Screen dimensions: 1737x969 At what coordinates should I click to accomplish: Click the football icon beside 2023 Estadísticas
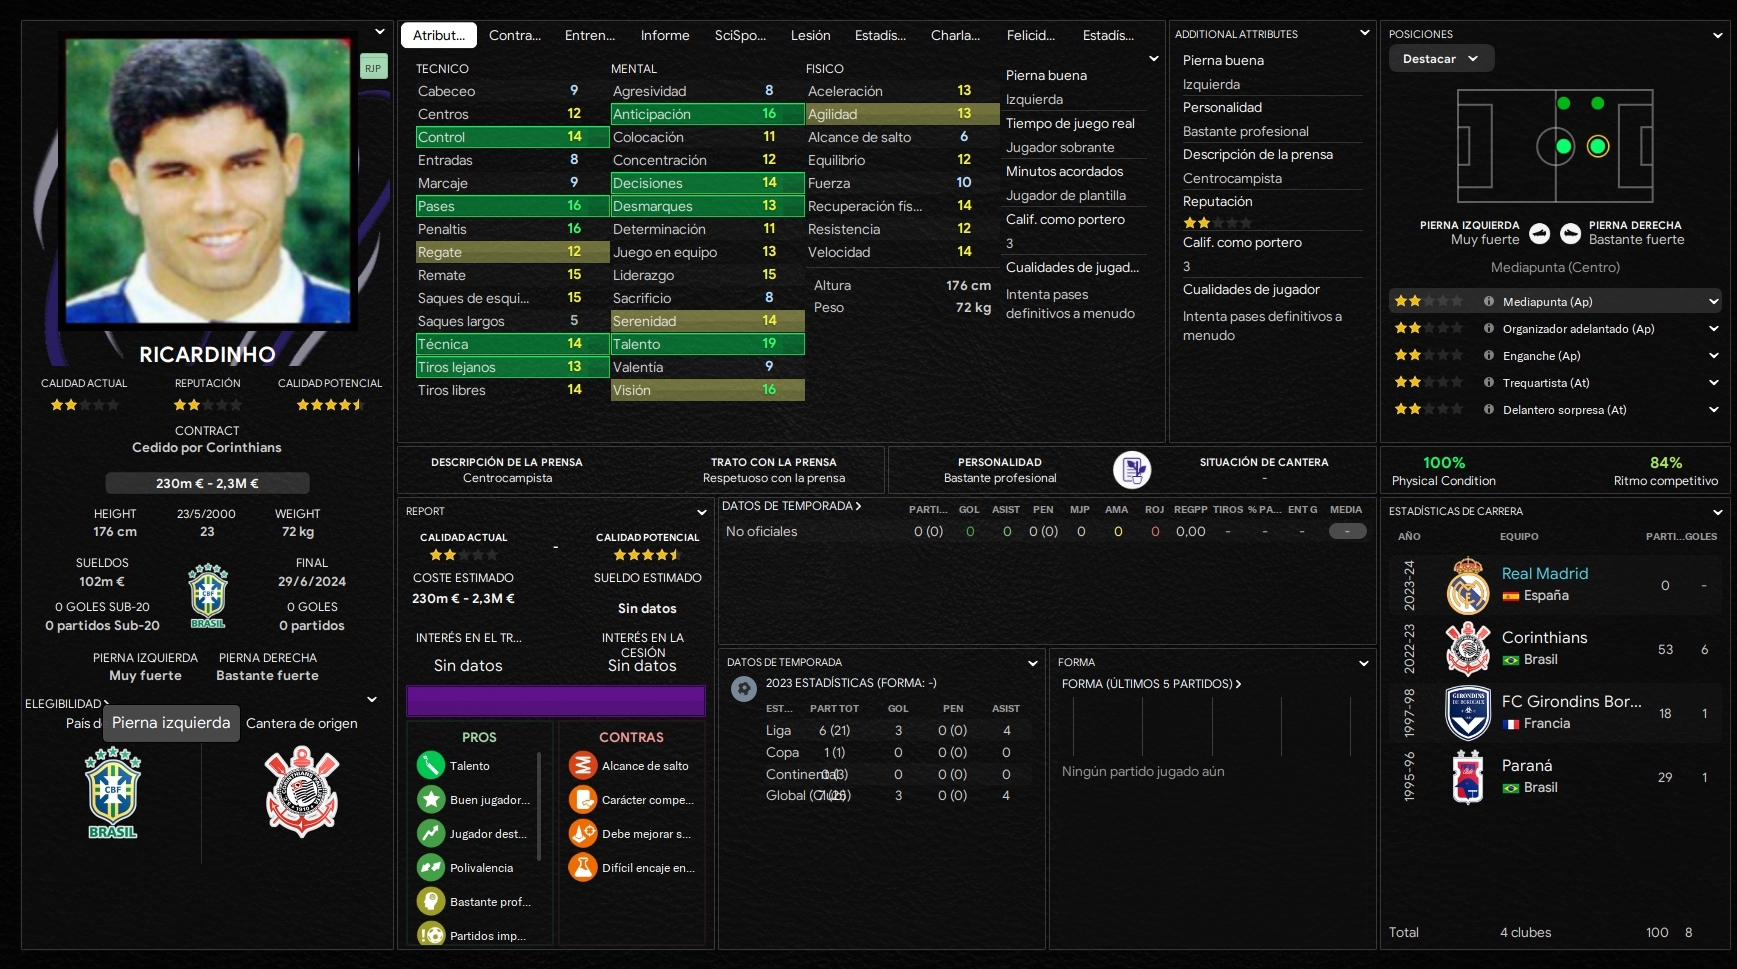click(743, 688)
